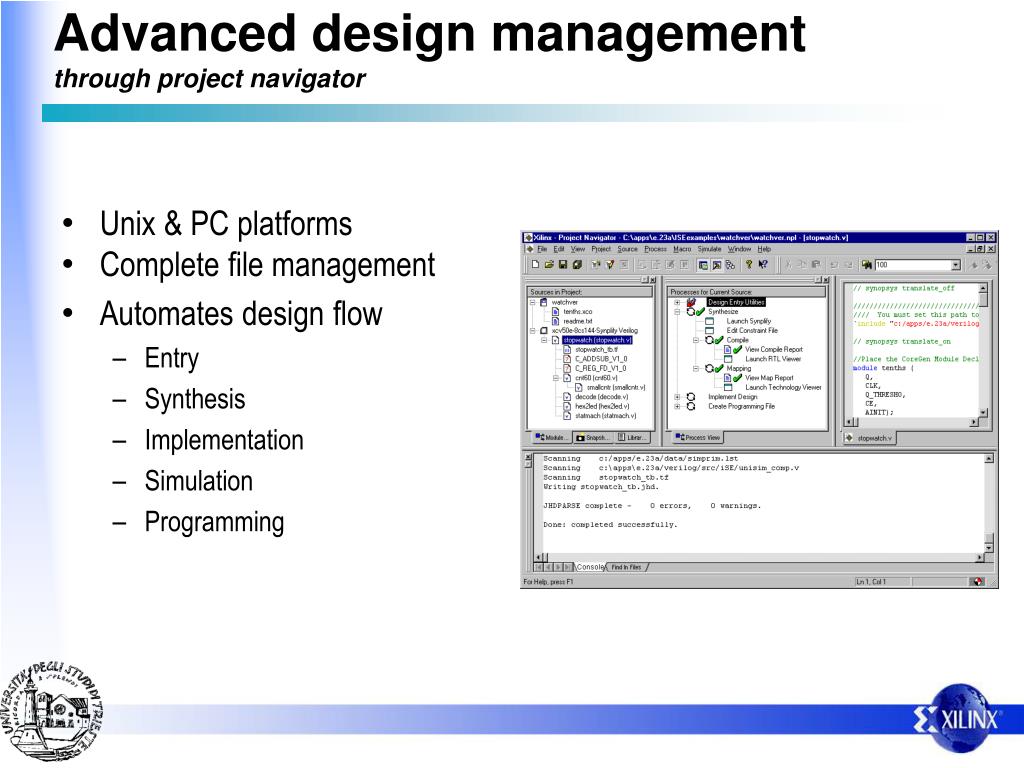Click the Launch RTL Viewer window icon
Image resolution: width=1024 pixels, height=768 pixels.
tap(728, 359)
